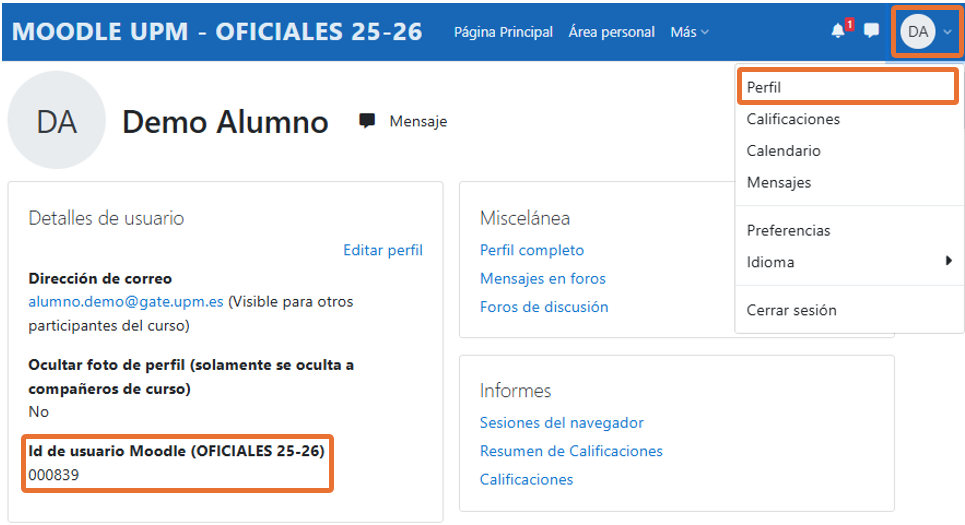This screenshot has height=525, width=965.
Task: Open Resumen de Calificaciones report
Action: click(571, 451)
